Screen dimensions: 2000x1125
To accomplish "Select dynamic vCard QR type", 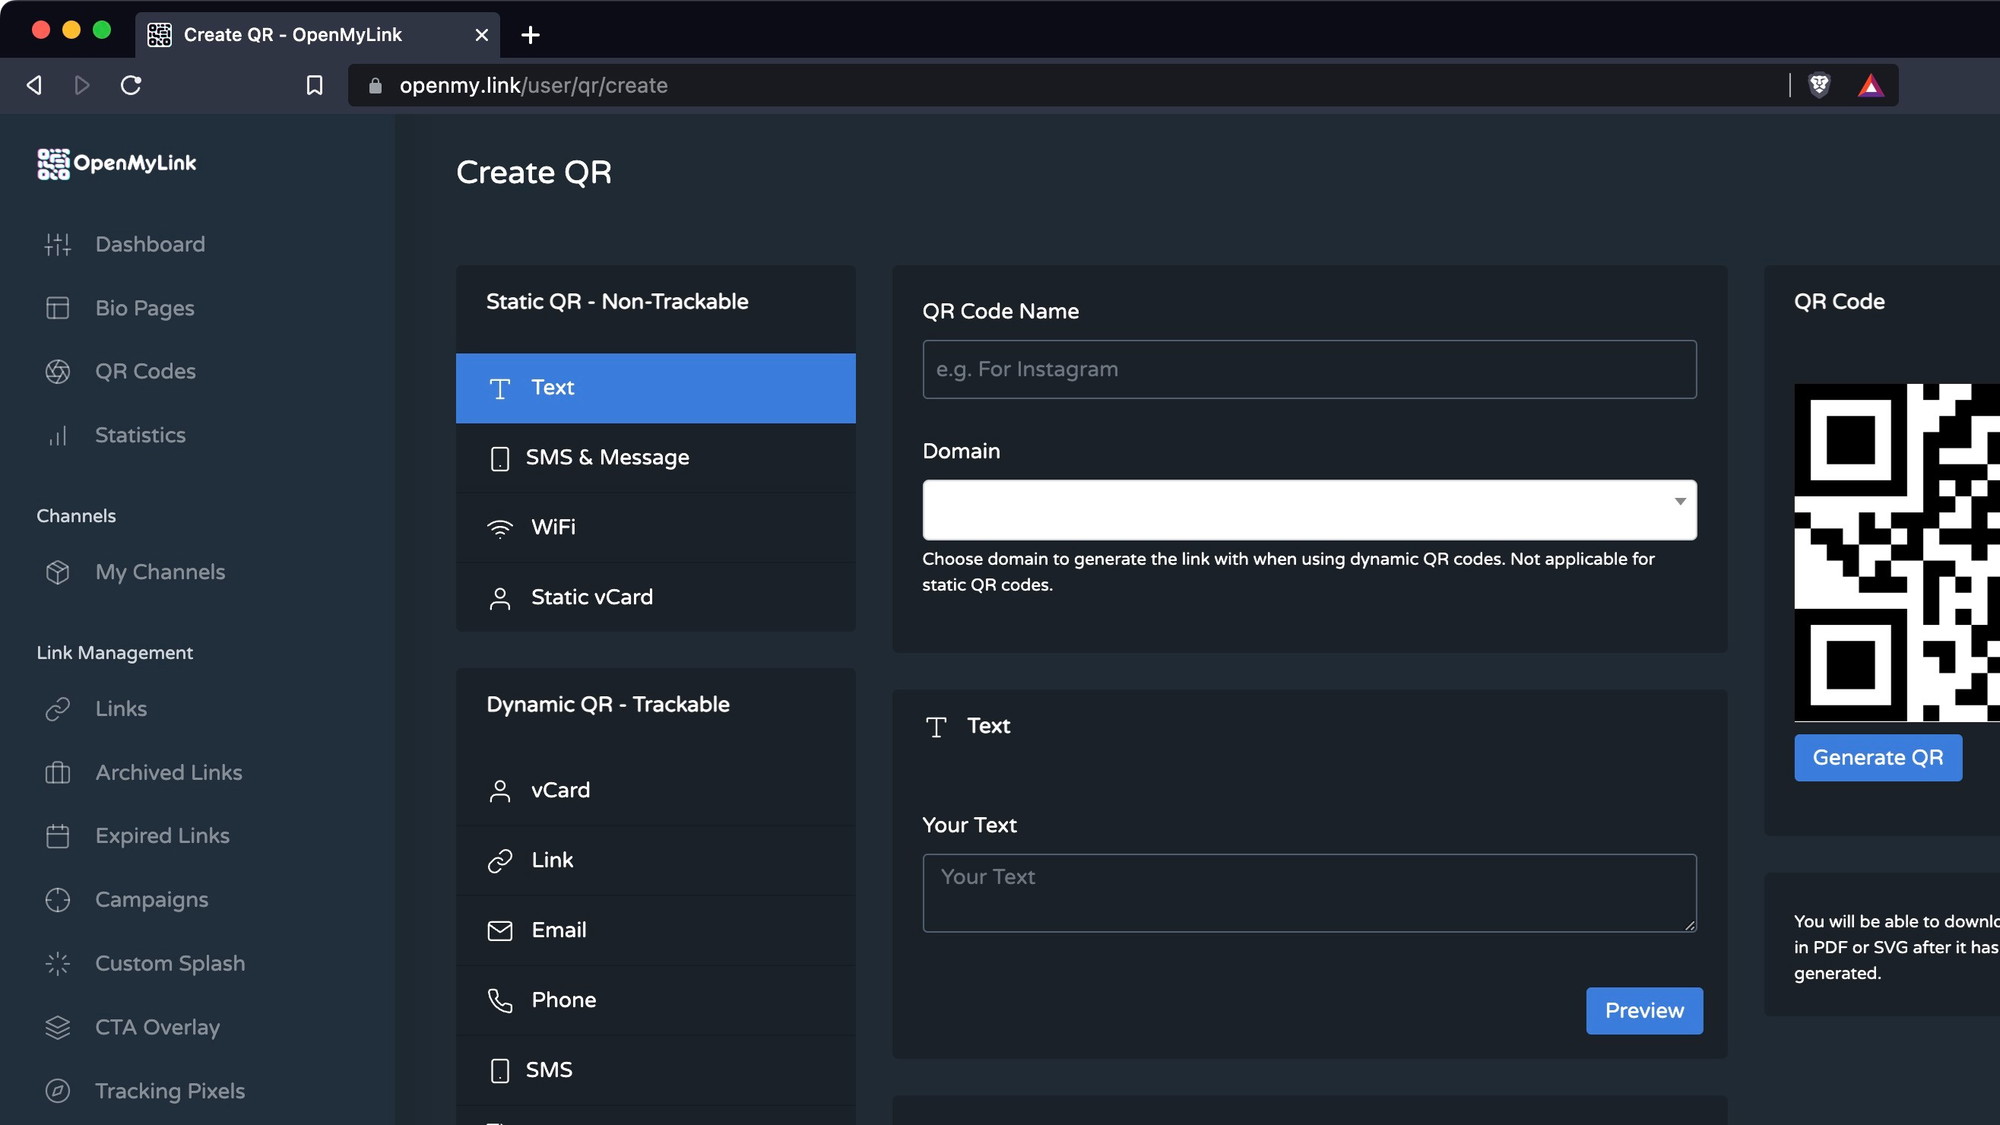I will pos(656,791).
